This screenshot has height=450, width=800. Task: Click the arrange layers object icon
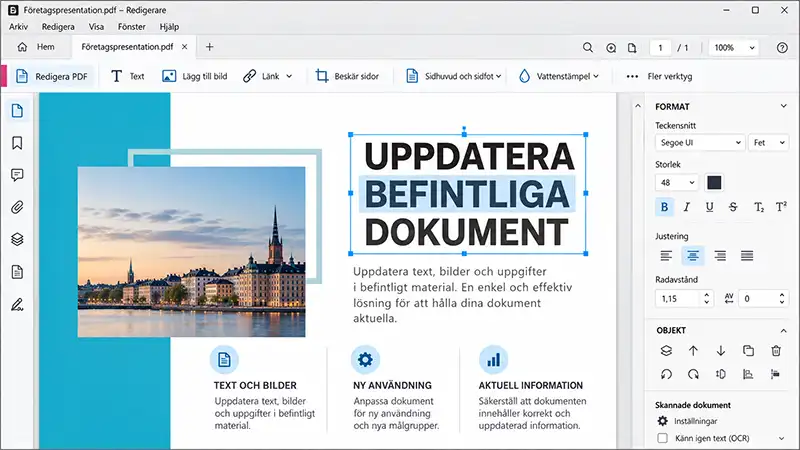click(x=666, y=351)
